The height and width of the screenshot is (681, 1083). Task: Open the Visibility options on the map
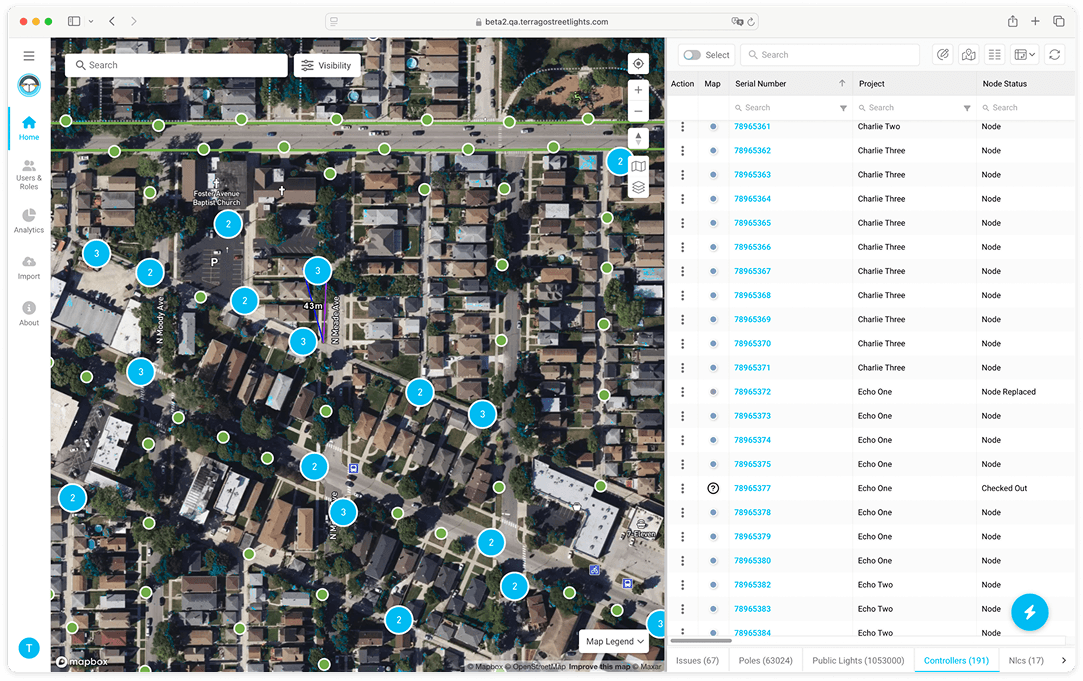pyautogui.click(x=327, y=66)
